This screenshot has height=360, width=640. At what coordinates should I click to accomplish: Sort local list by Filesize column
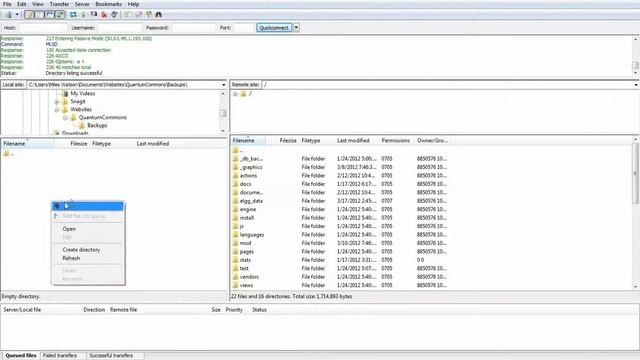pos(79,144)
